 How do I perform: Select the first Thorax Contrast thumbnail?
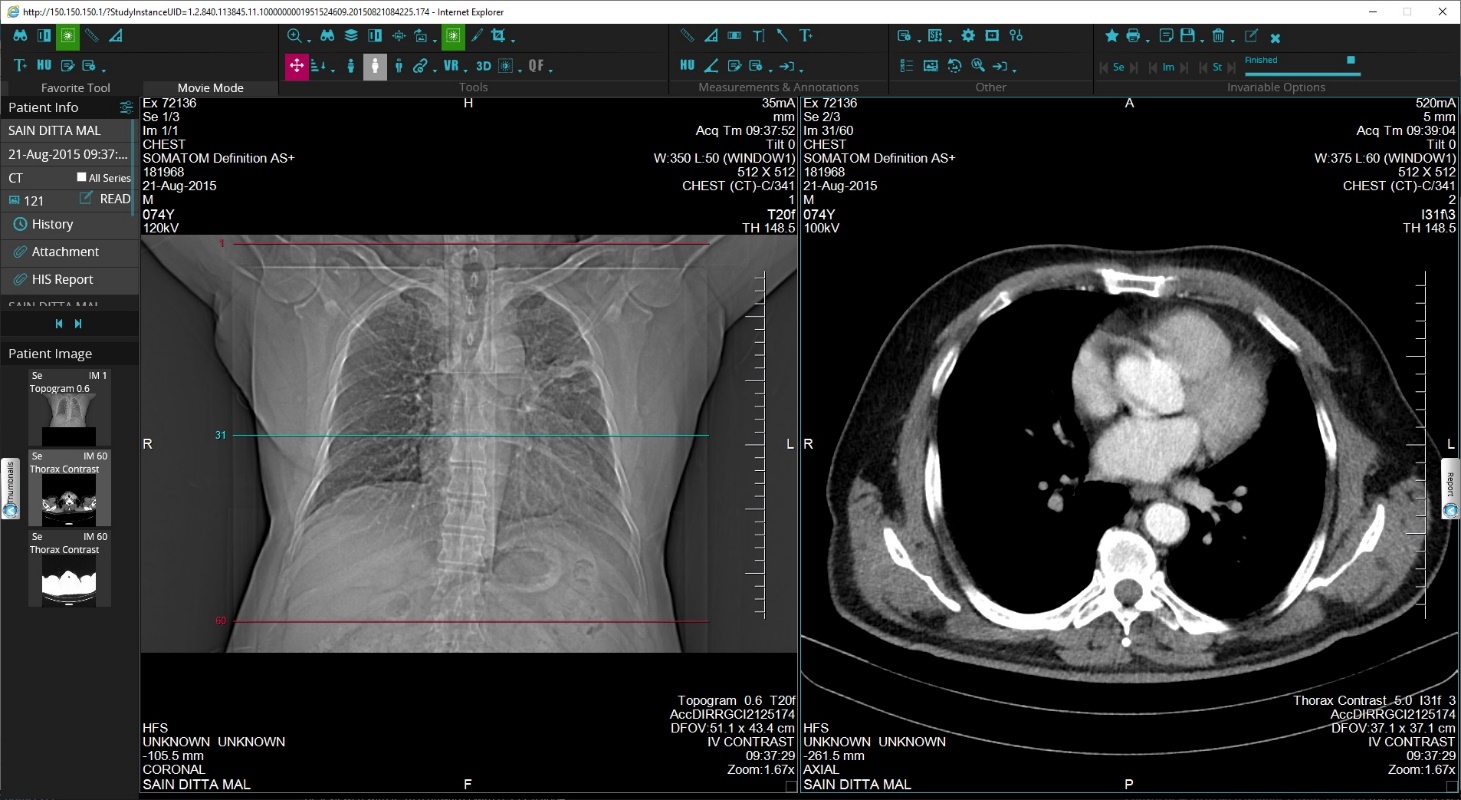pyautogui.click(x=69, y=489)
